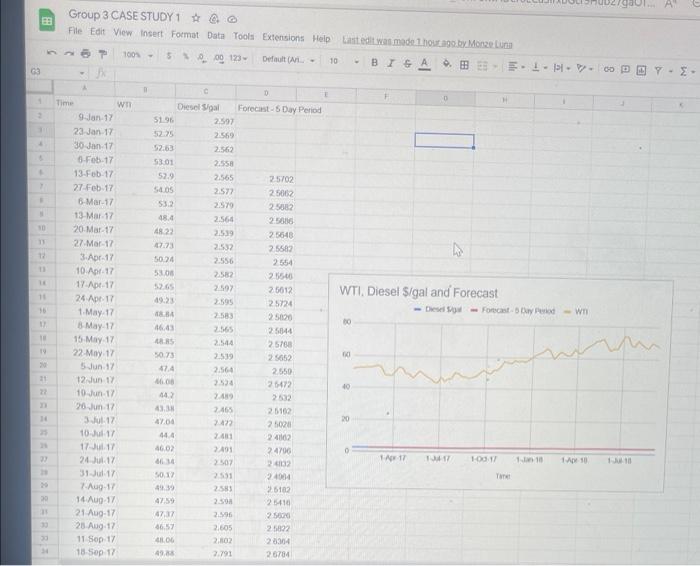This screenshot has height=566, width=700.
Task: Open the Tools menu
Action: coord(244,36)
